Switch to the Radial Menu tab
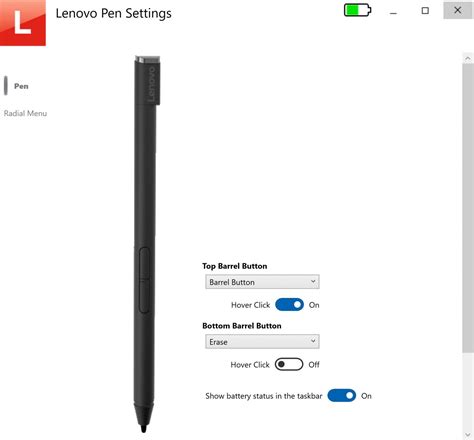Image resolution: width=474 pixels, height=440 pixels. pos(25,113)
